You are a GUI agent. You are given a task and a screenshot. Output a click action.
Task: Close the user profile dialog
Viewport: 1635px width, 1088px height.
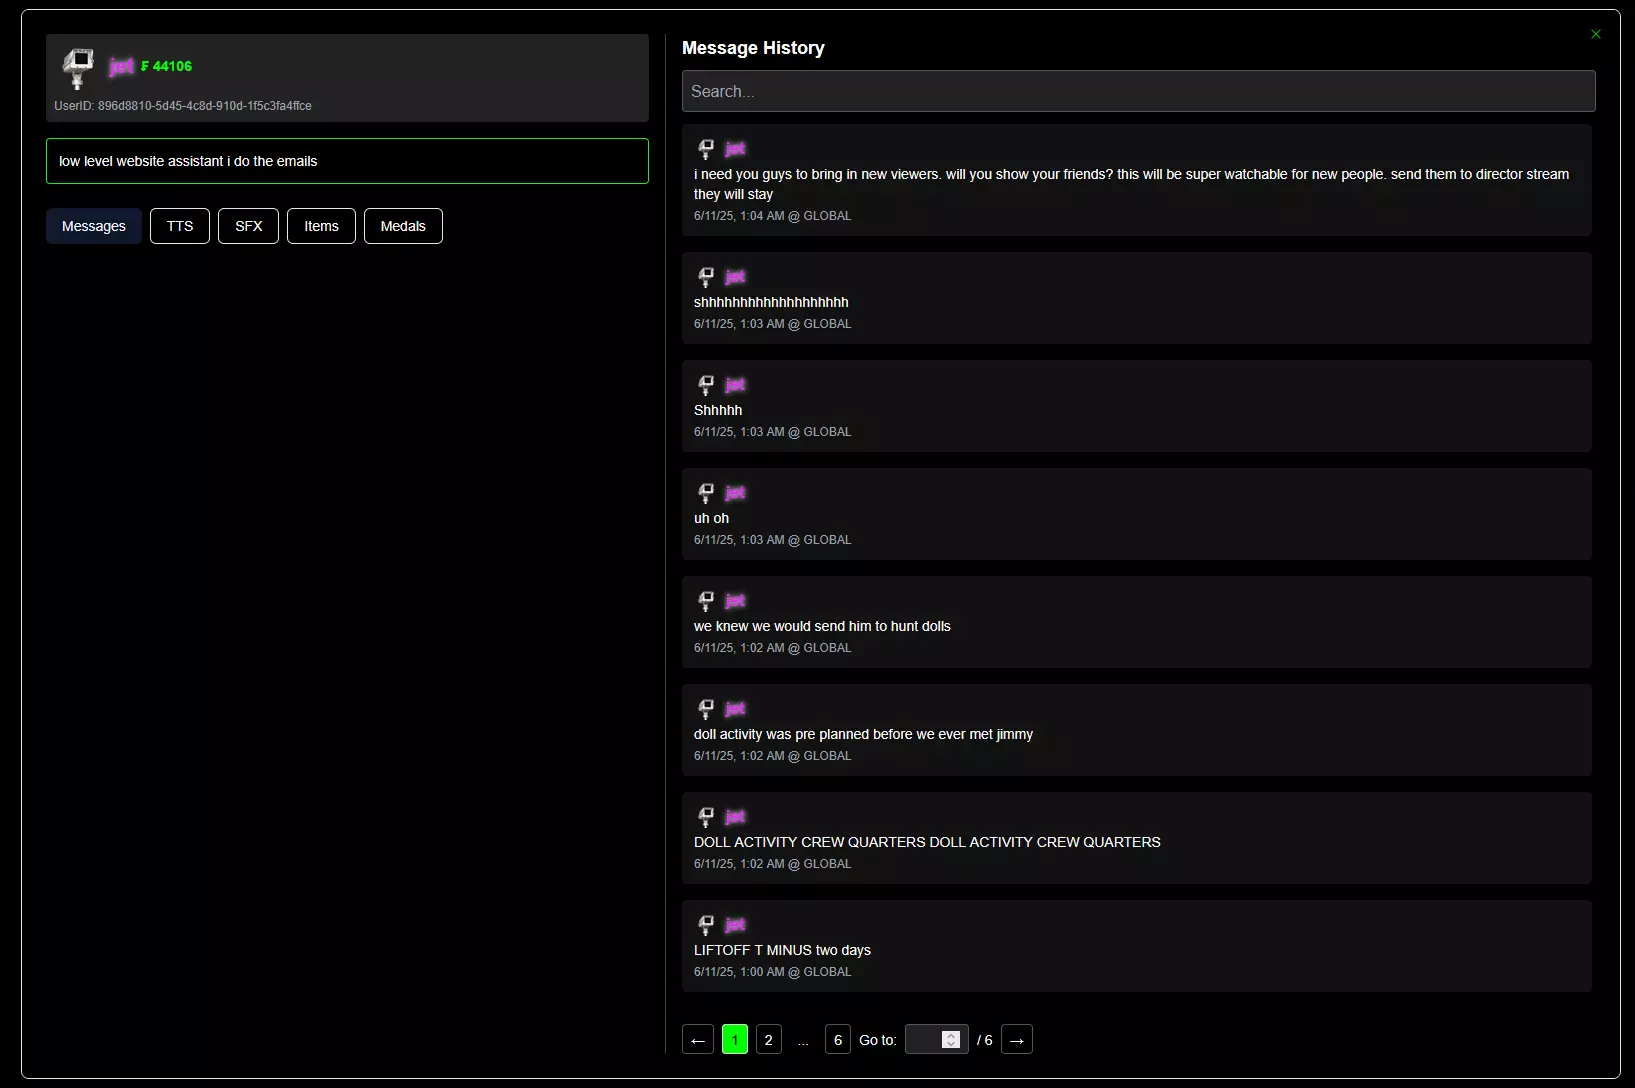click(x=1596, y=34)
